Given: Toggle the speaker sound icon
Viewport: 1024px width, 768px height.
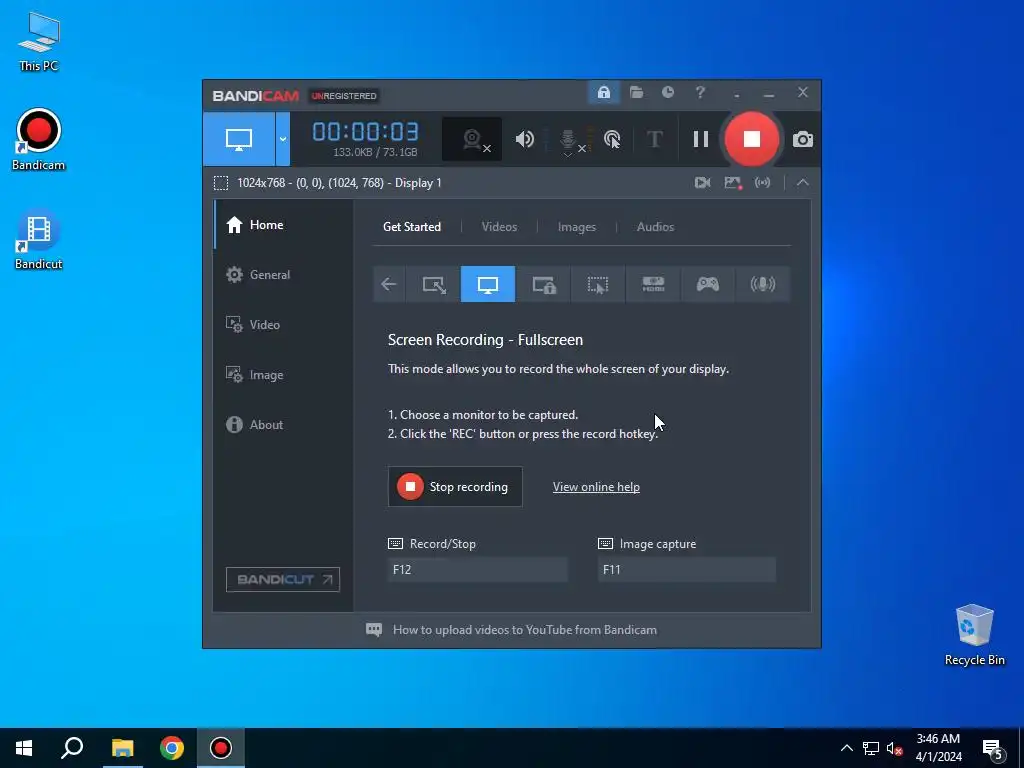Looking at the screenshot, I should point(524,139).
